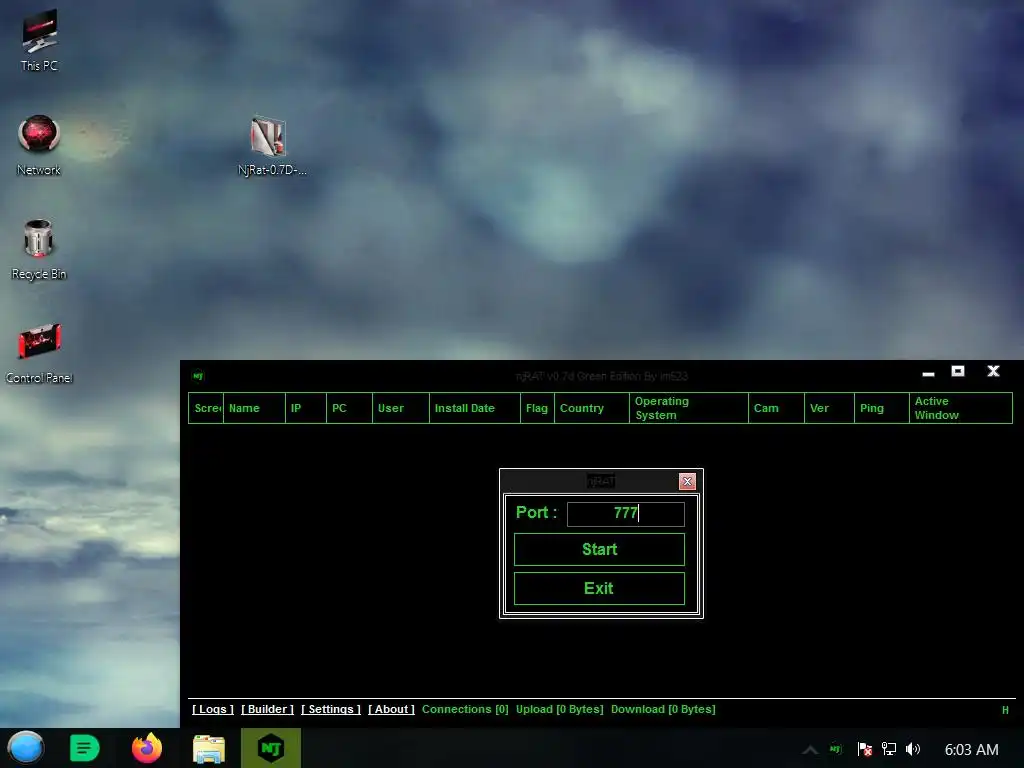Close the njRAT main window
Viewport: 1024px width, 768px height.
pyautogui.click(x=993, y=371)
